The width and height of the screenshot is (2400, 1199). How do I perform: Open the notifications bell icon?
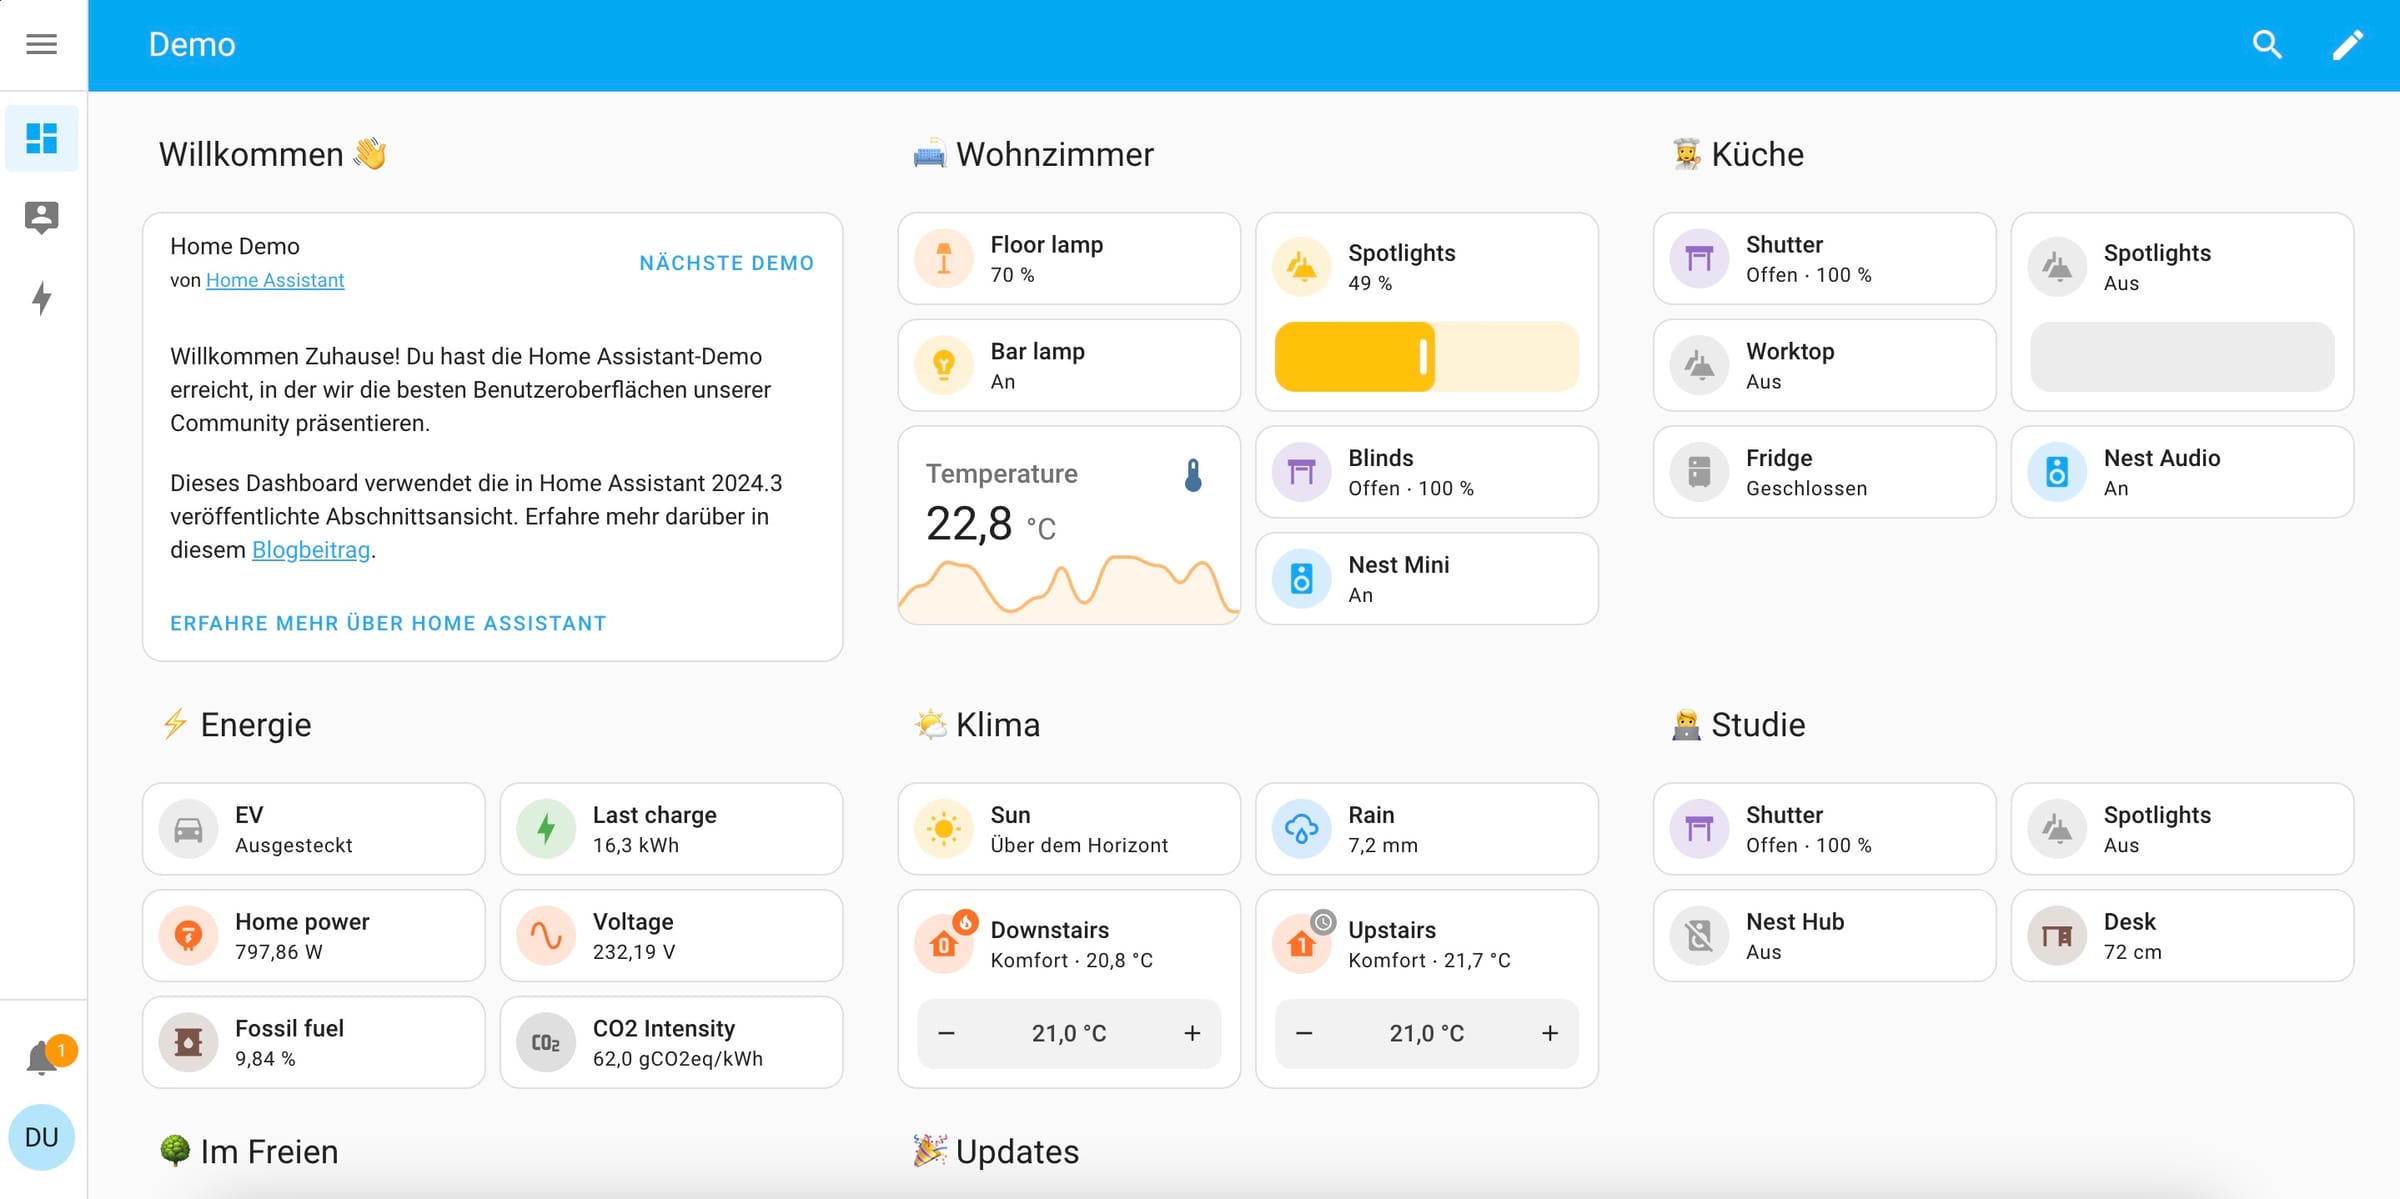point(42,1057)
